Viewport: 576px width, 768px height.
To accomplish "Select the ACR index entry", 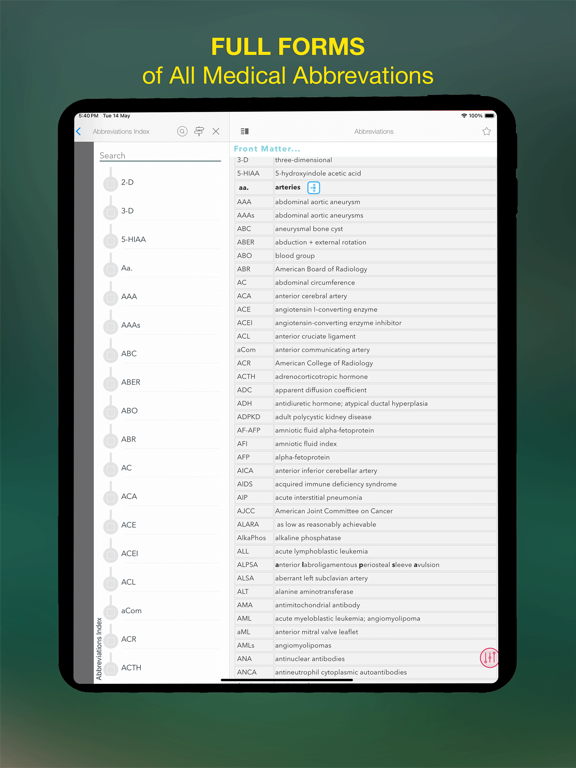I will [x=128, y=639].
